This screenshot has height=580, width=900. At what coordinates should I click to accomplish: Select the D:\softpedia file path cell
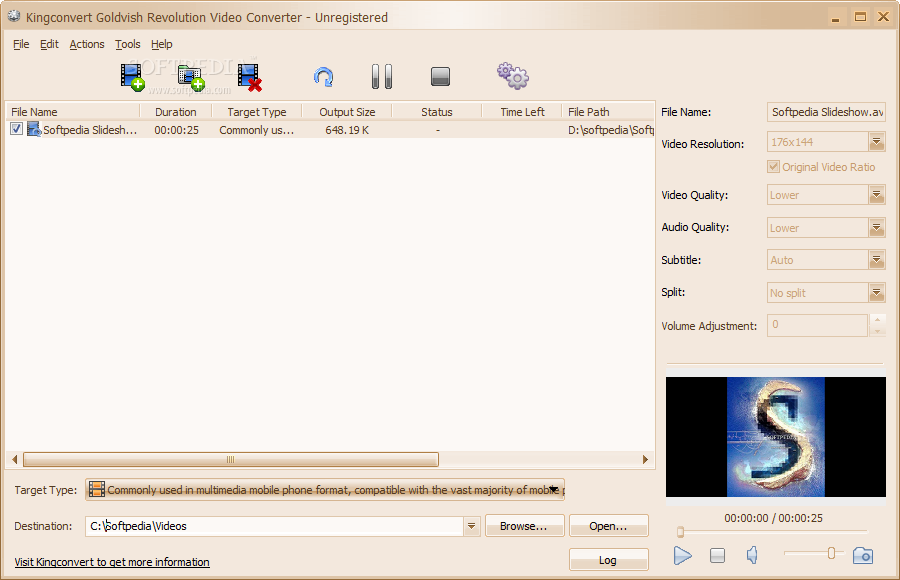611,130
